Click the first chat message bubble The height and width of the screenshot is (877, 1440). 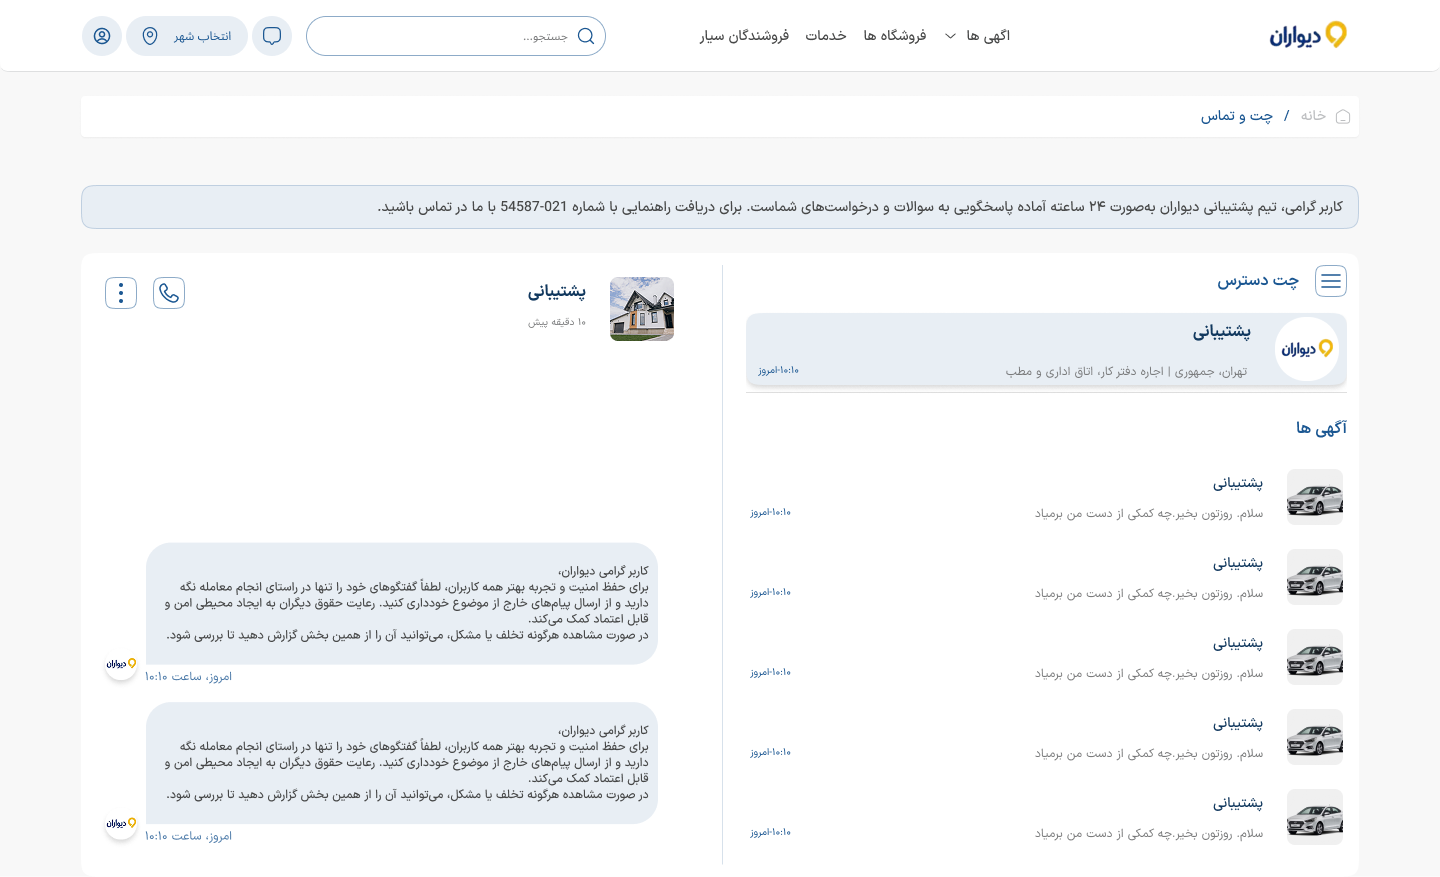(402, 604)
